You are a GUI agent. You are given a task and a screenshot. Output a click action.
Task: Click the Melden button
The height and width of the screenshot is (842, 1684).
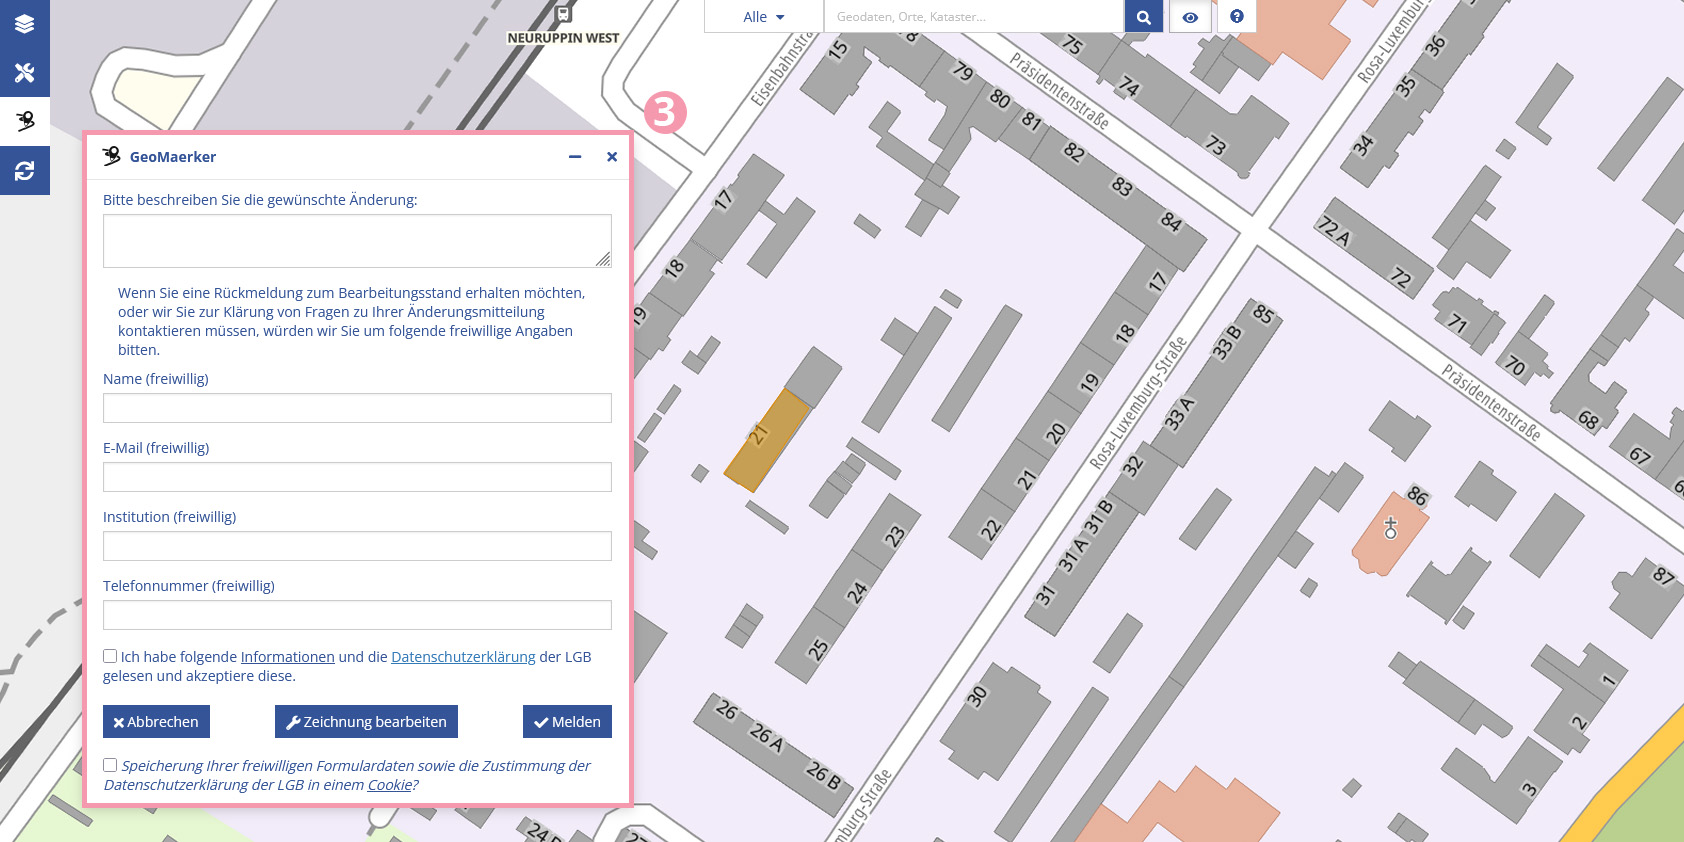pos(567,722)
